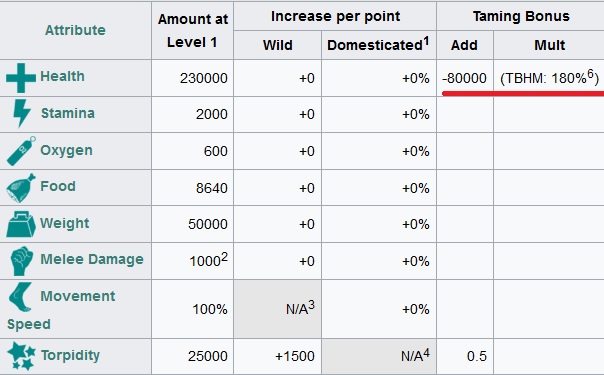The height and width of the screenshot is (375, 604).
Task: Click footnote 4 in Torpidity N/A cell
Action: [x=426, y=352]
